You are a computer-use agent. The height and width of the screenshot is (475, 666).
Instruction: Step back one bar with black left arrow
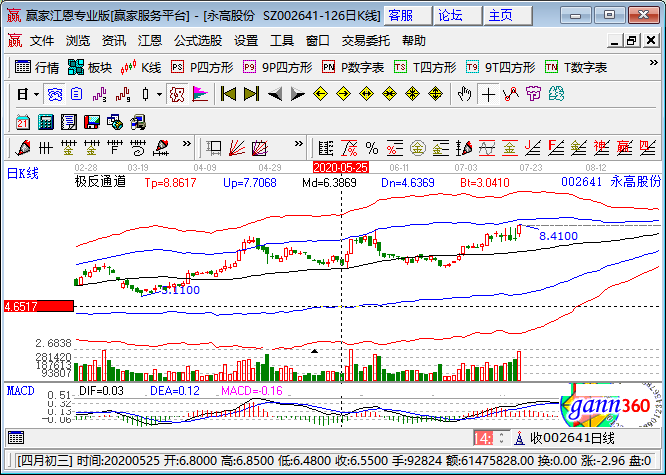point(275,94)
